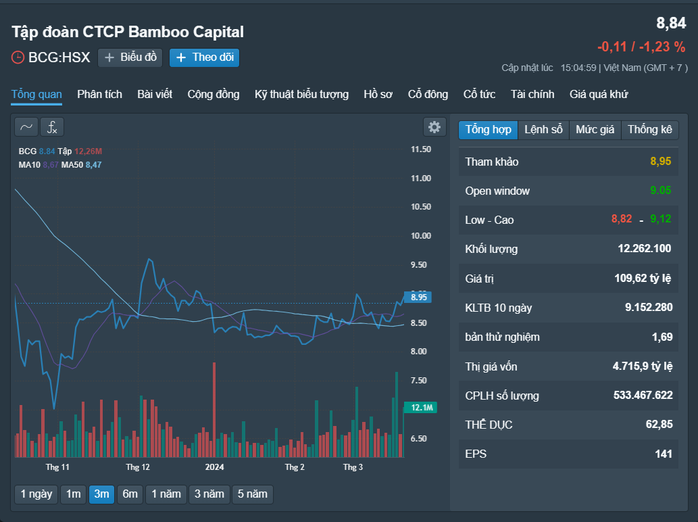Click the 8.95 price label on axis

click(x=418, y=297)
